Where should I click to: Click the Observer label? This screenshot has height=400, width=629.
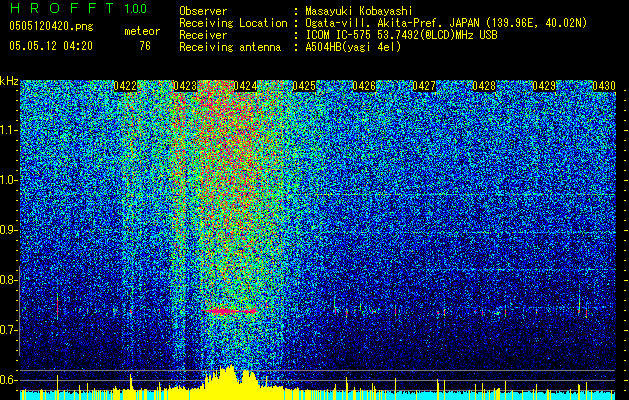pos(203,11)
